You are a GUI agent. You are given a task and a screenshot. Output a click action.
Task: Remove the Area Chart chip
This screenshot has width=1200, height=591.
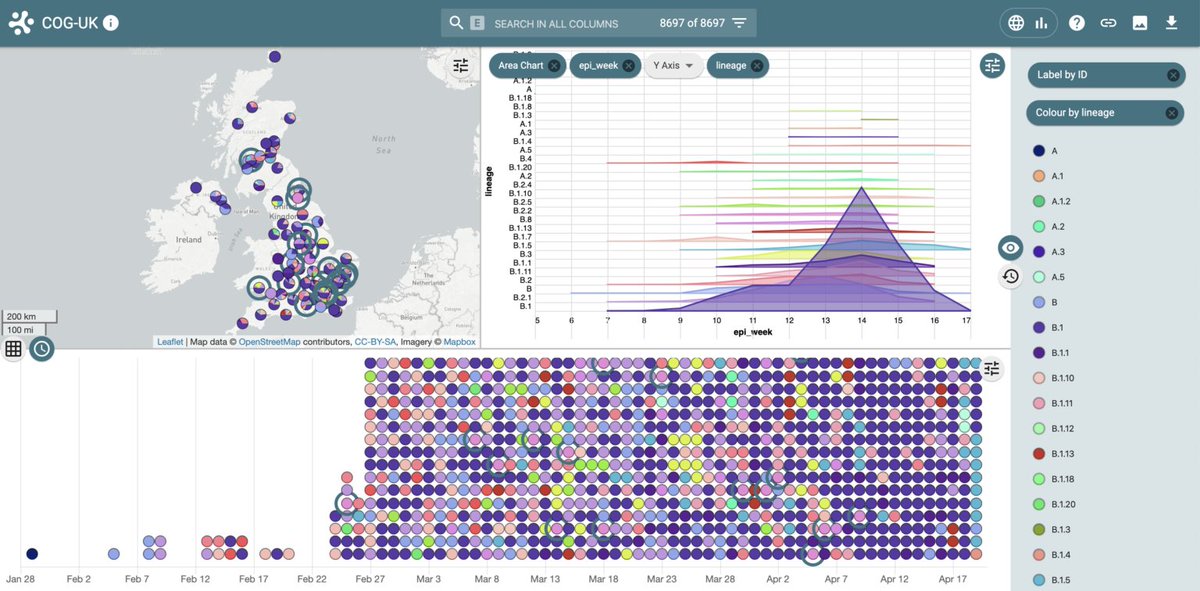coord(554,66)
